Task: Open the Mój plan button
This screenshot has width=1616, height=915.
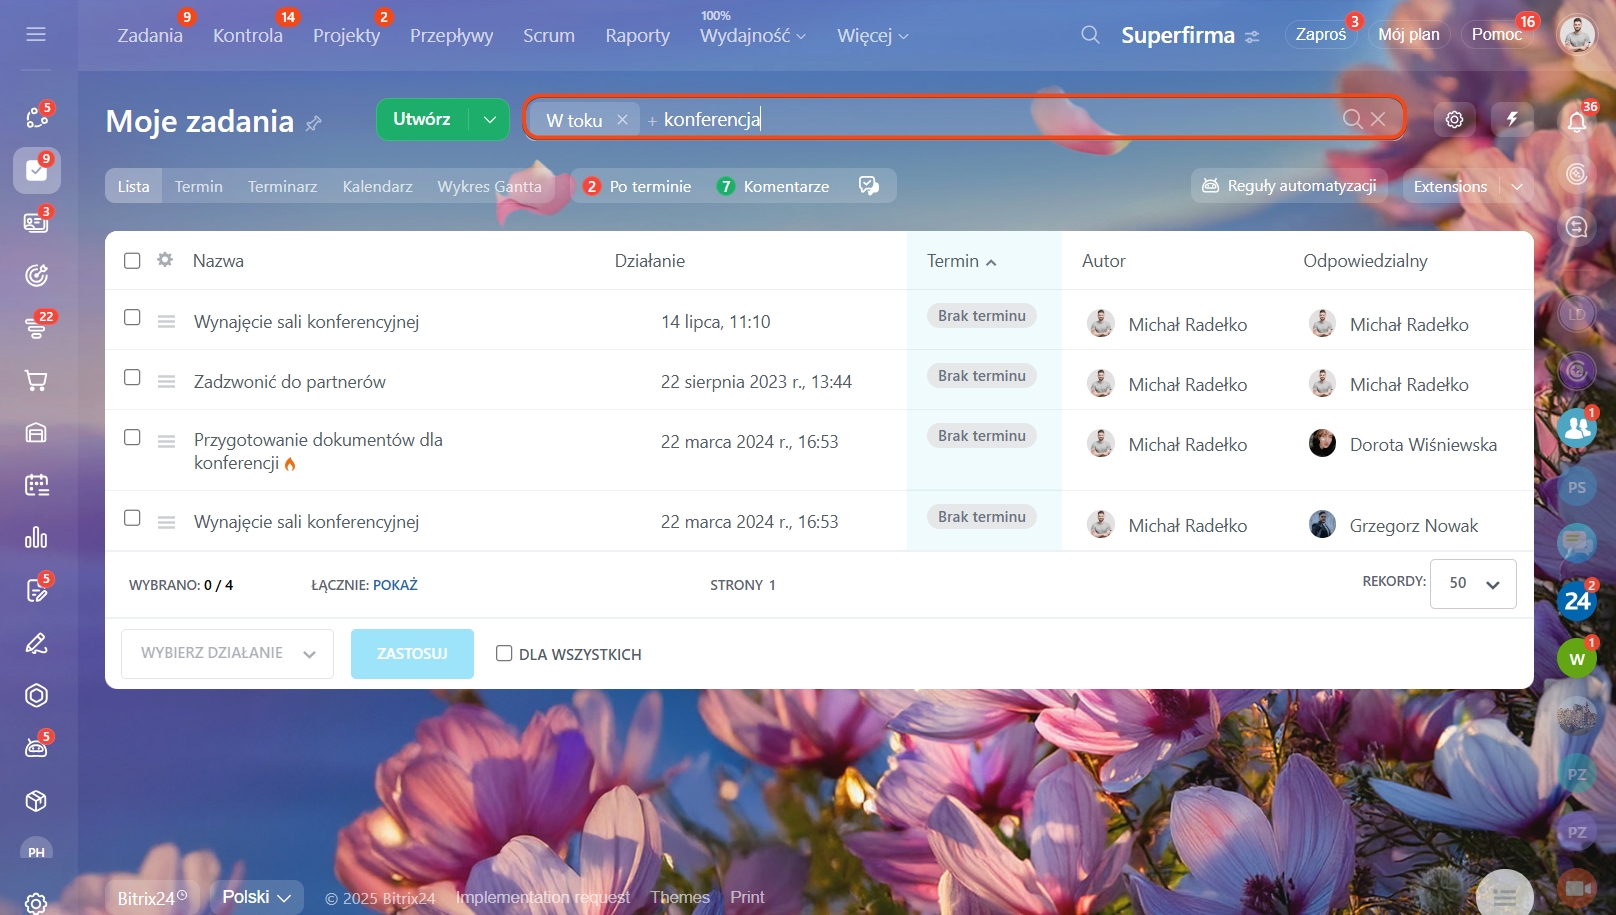Action: (x=1408, y=34)
